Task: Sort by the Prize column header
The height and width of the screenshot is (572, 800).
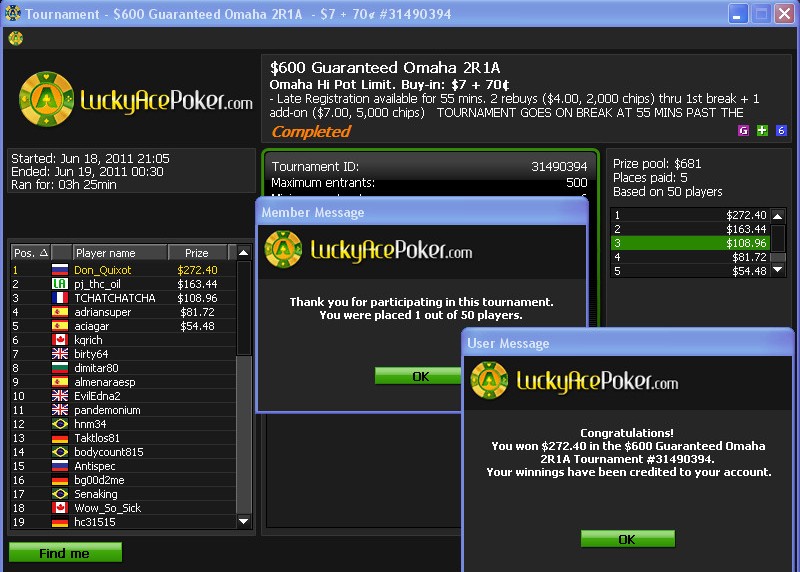Action: tap(197, 253)
